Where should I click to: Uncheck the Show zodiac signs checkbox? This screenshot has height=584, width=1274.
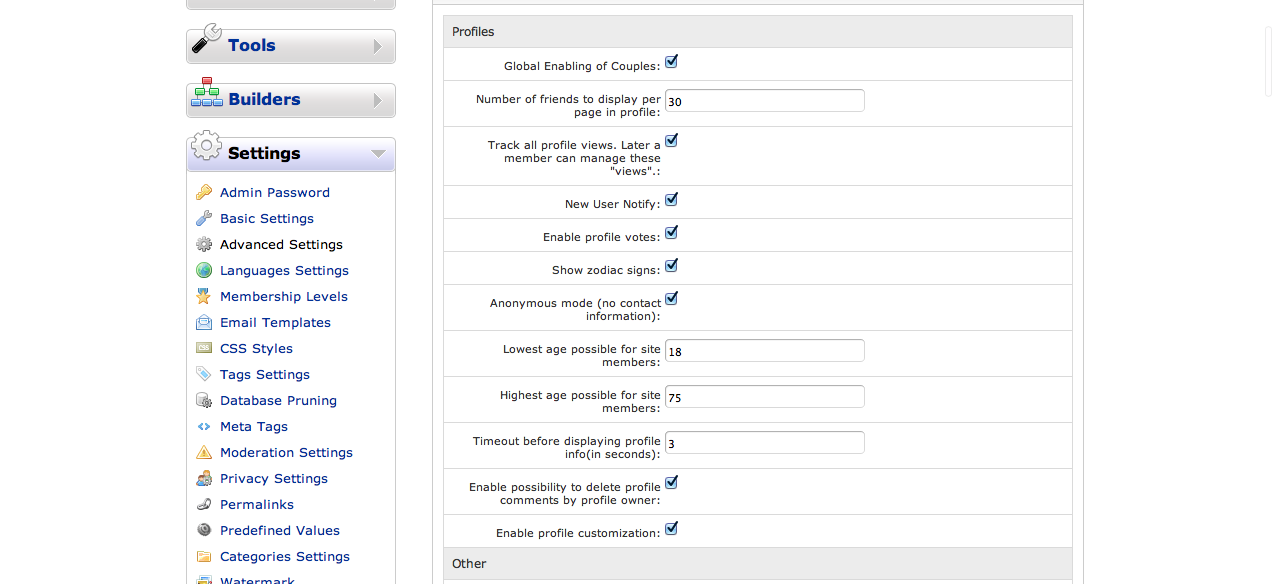coord(671,266)
